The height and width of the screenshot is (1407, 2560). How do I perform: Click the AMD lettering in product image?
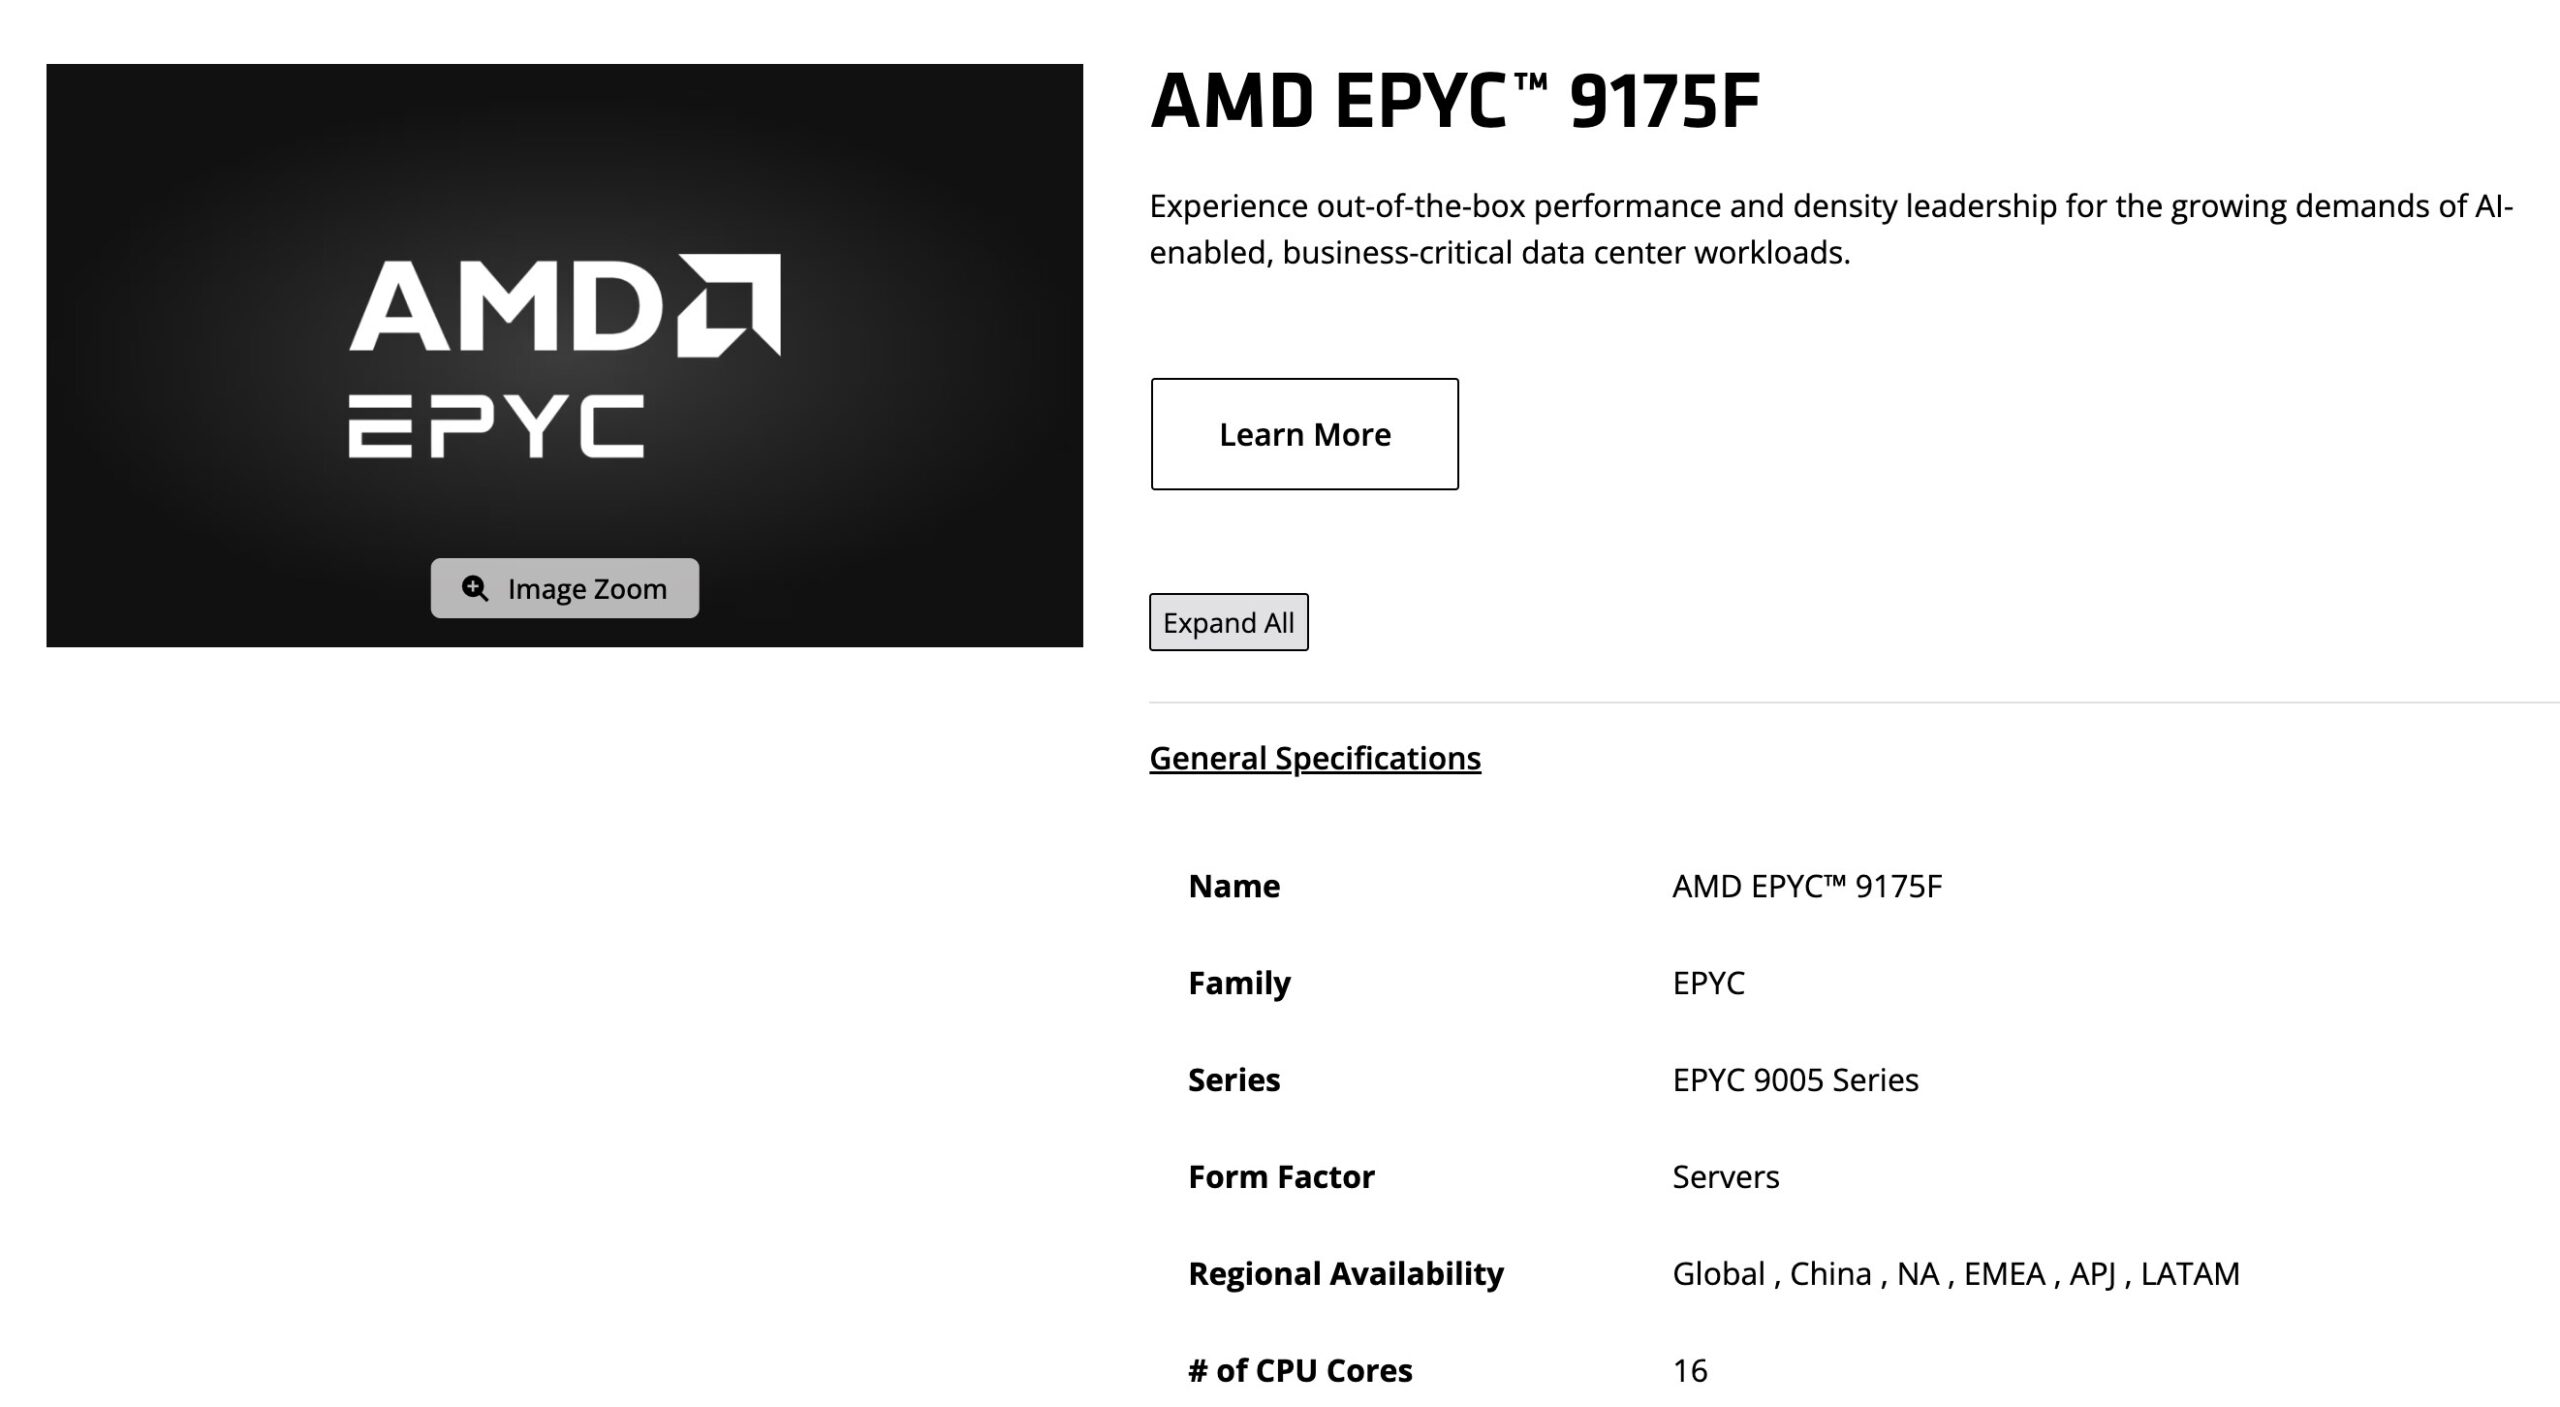507,305
